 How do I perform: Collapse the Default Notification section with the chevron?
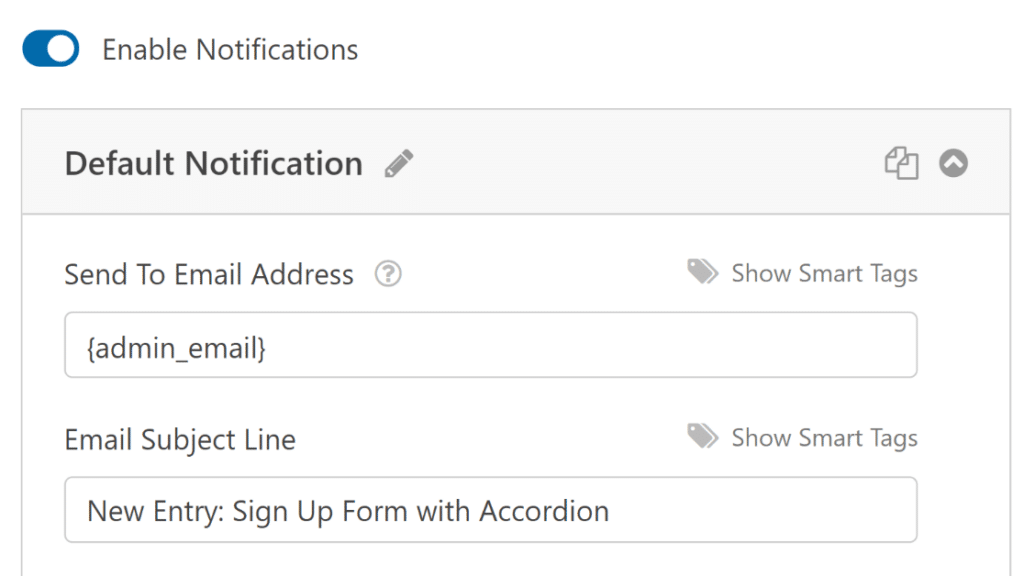tap(952, 163)
